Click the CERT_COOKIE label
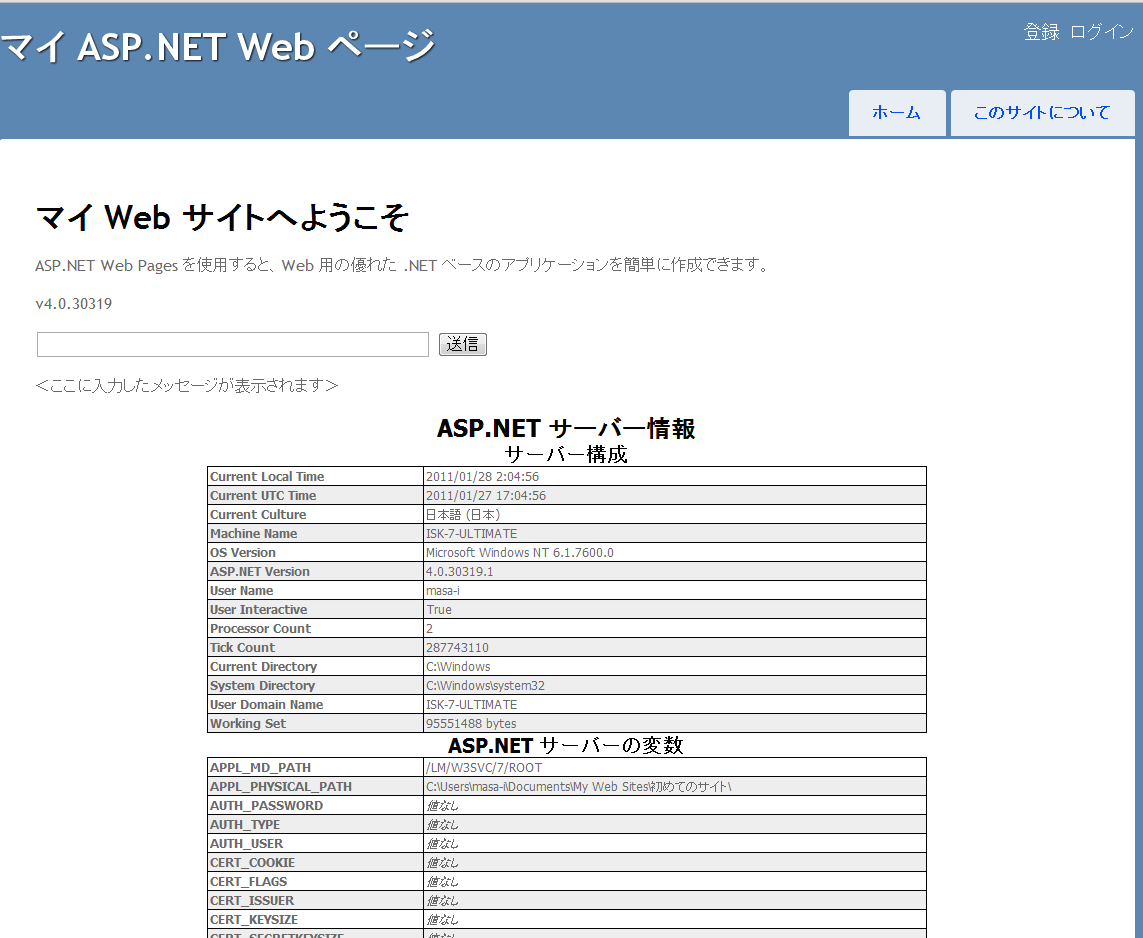 pyautogui.click(x=252, y=862)
